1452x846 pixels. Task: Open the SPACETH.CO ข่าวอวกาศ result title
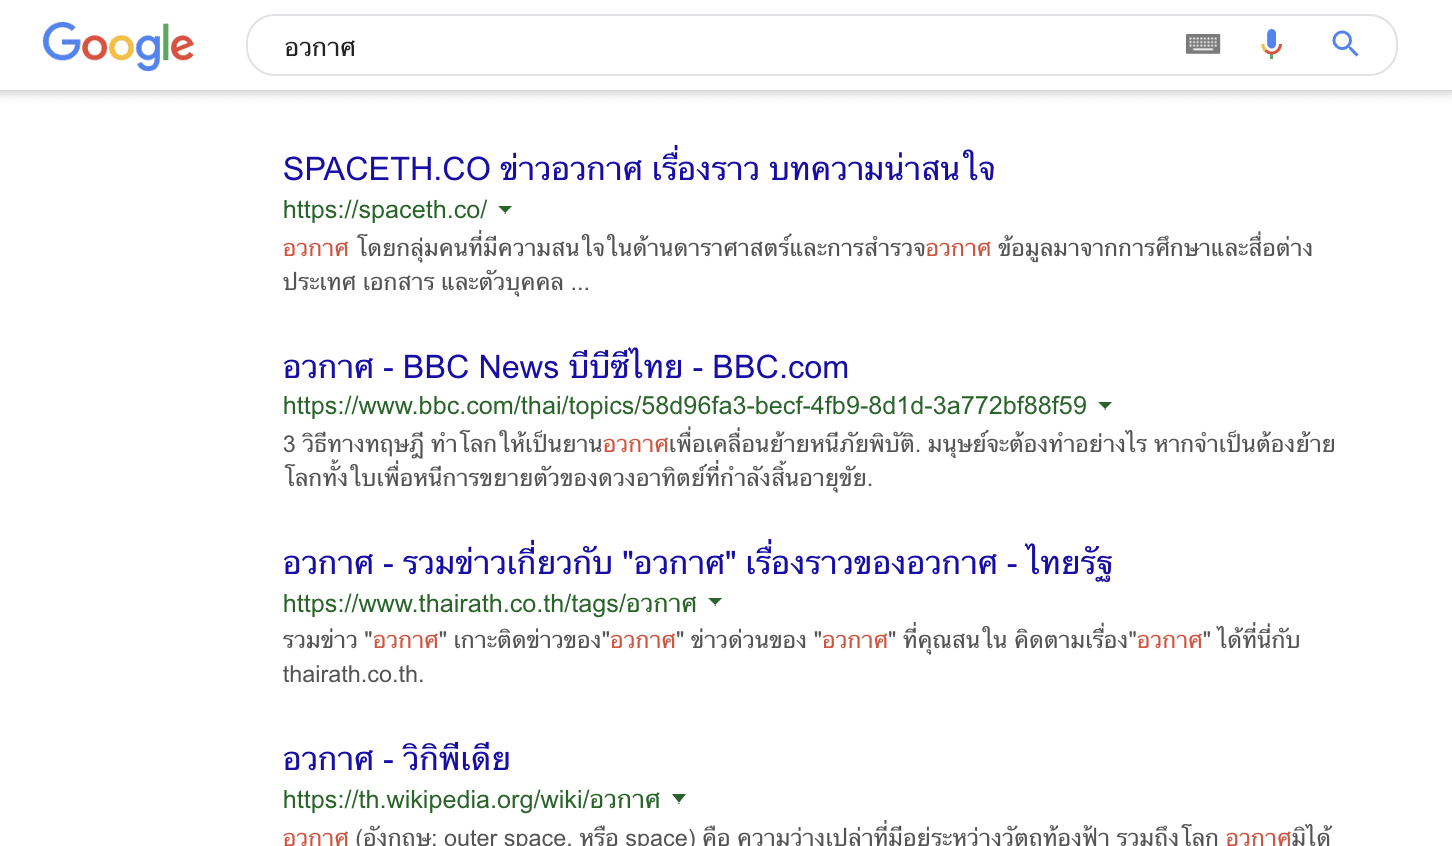coord(638,169)
